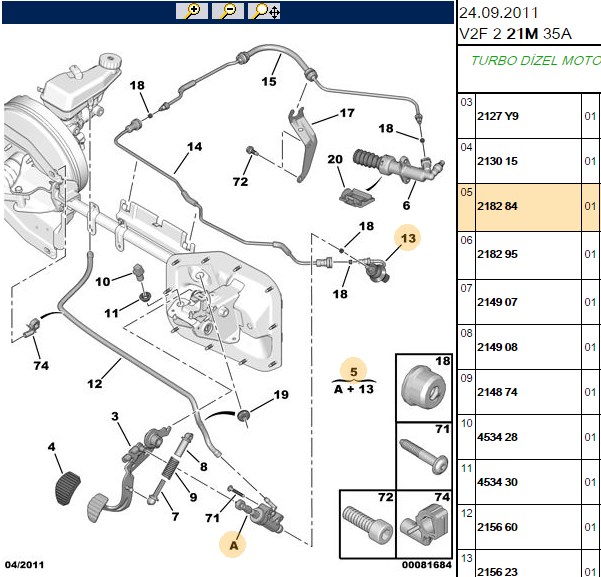Select part number 2148 74 in row 09
The image size is (601, 577).
[x=497, y=392]
